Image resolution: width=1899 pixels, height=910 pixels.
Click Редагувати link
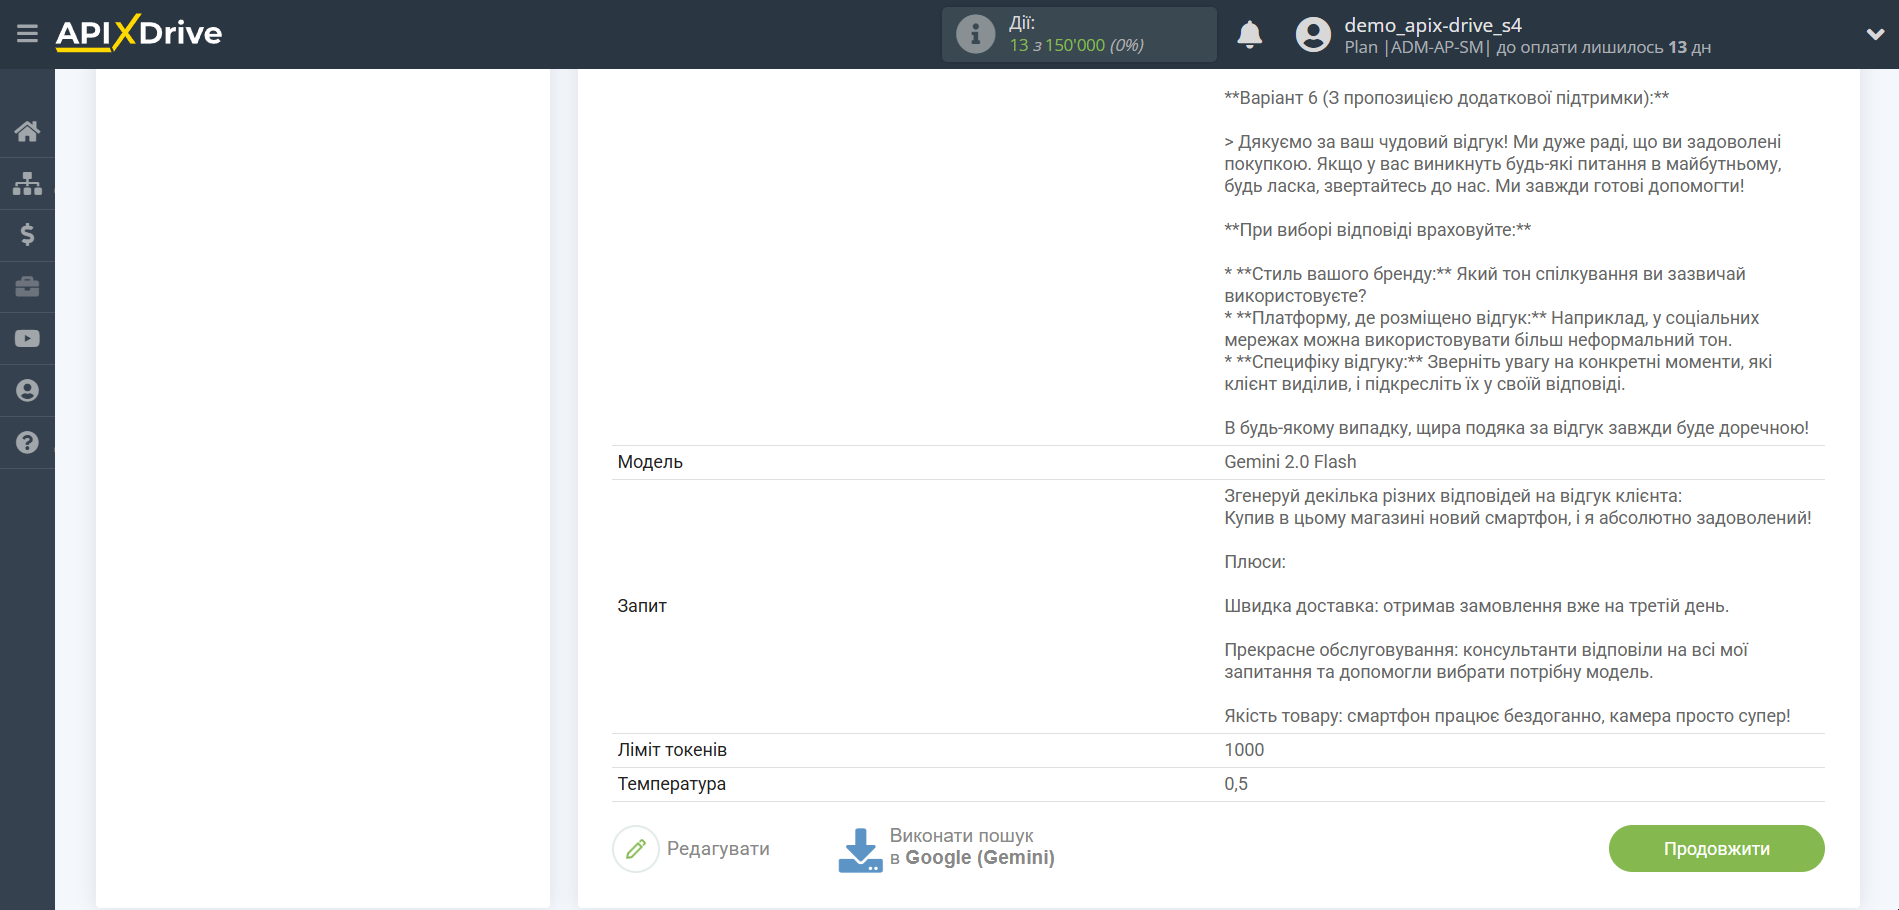pyautogui.click(x=718, y=849)
